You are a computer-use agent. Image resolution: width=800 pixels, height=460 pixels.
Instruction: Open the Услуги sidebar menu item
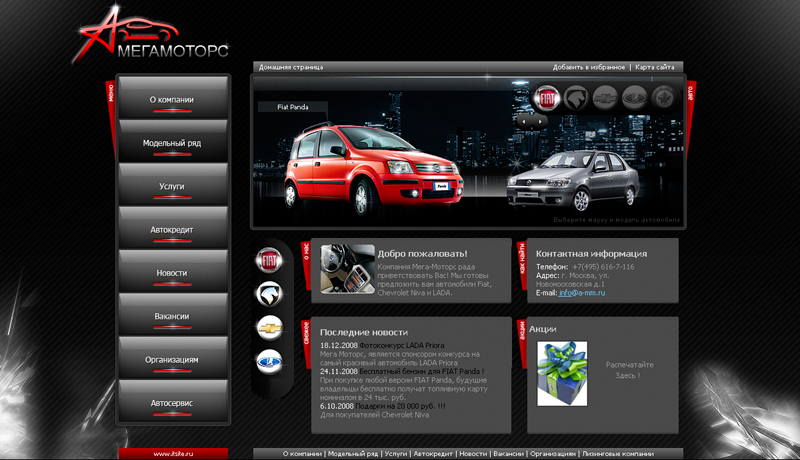pyautogui.click(x=172, y=185)
